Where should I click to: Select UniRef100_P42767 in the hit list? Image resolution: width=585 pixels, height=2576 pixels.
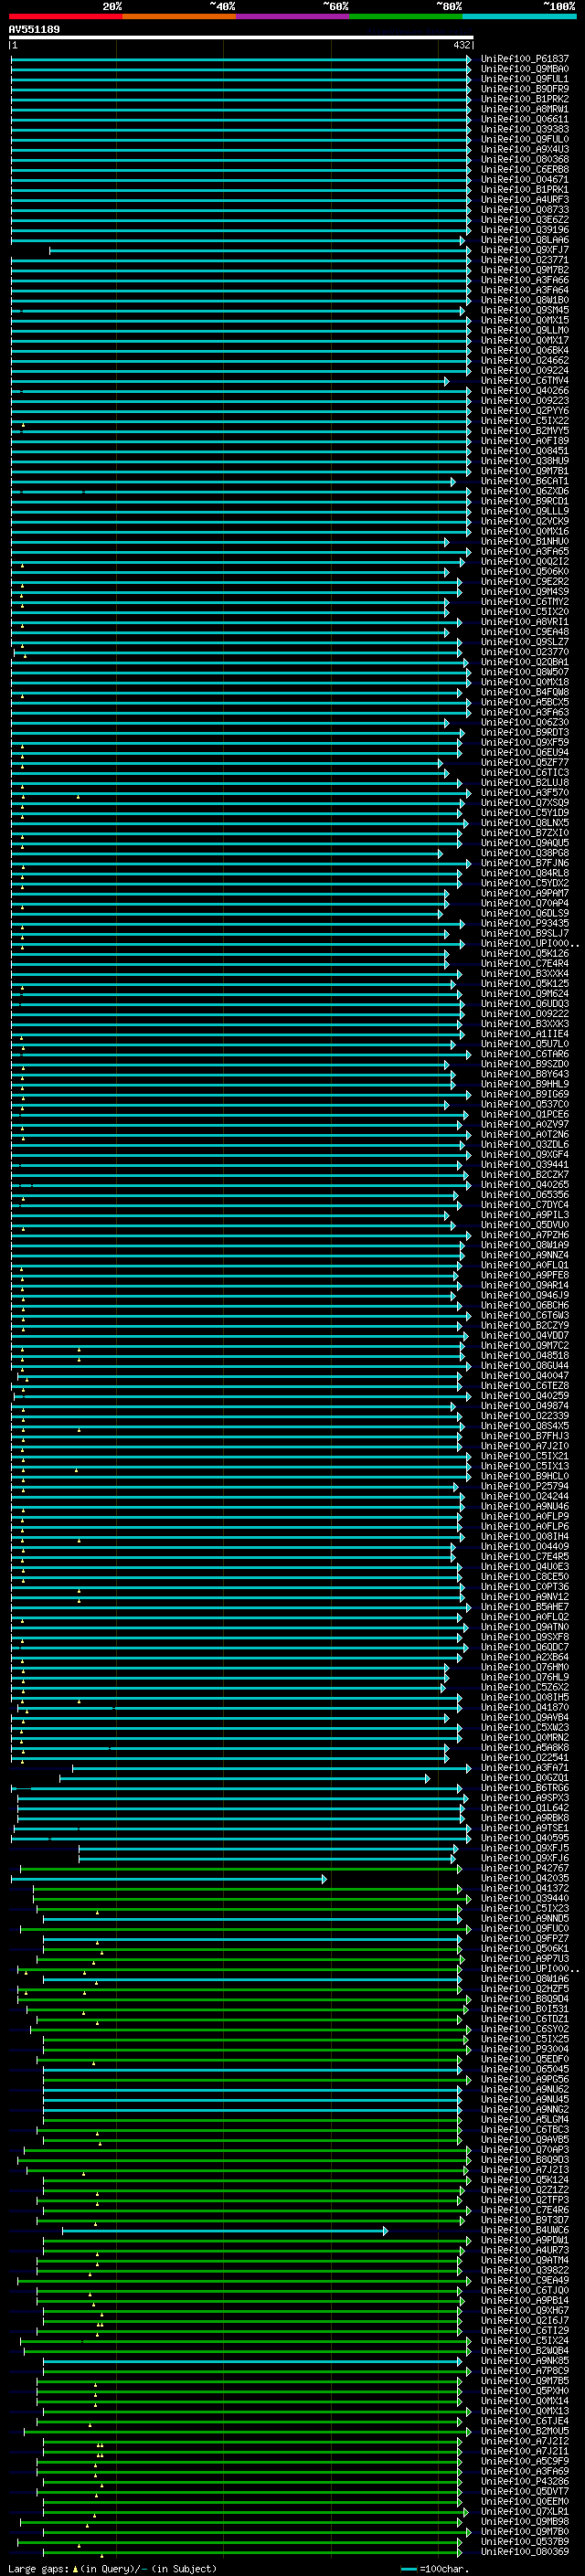(525, 1868)
